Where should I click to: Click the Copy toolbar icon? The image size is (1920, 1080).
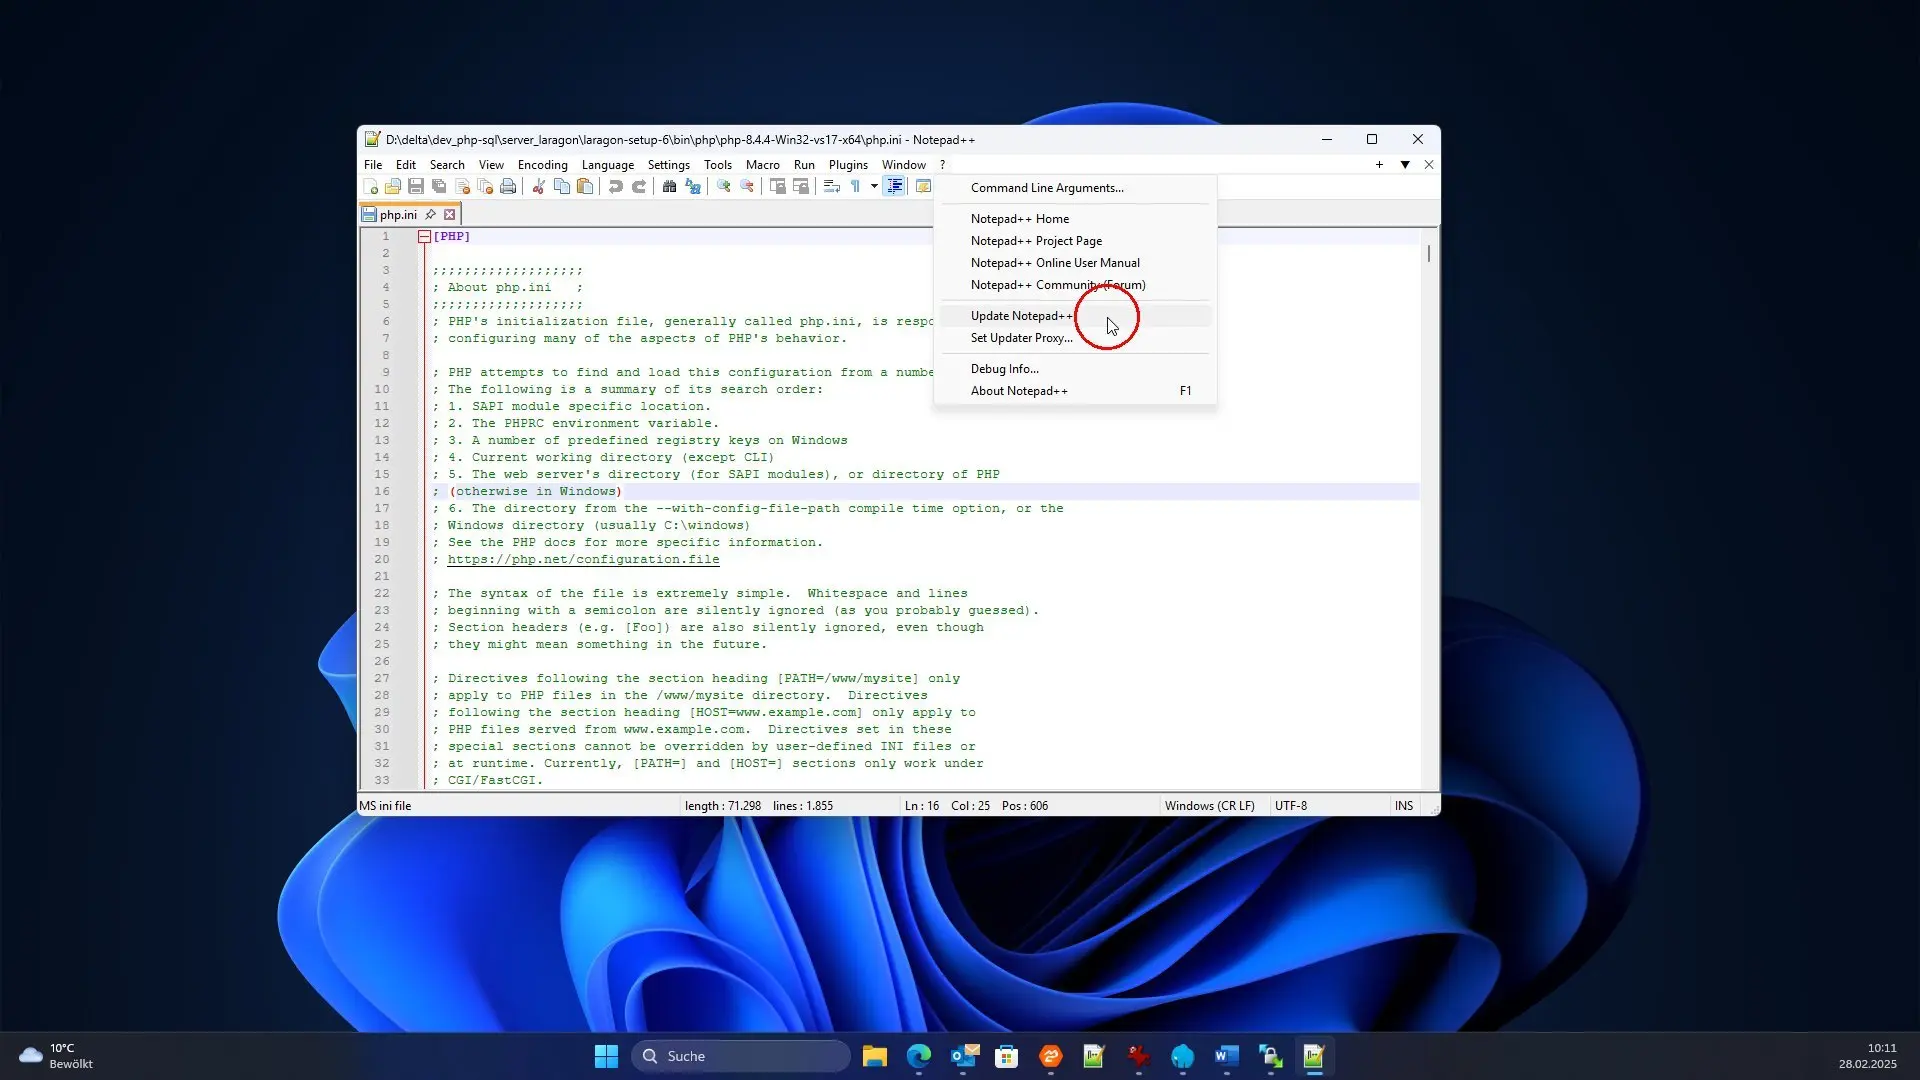click(562, 187)
